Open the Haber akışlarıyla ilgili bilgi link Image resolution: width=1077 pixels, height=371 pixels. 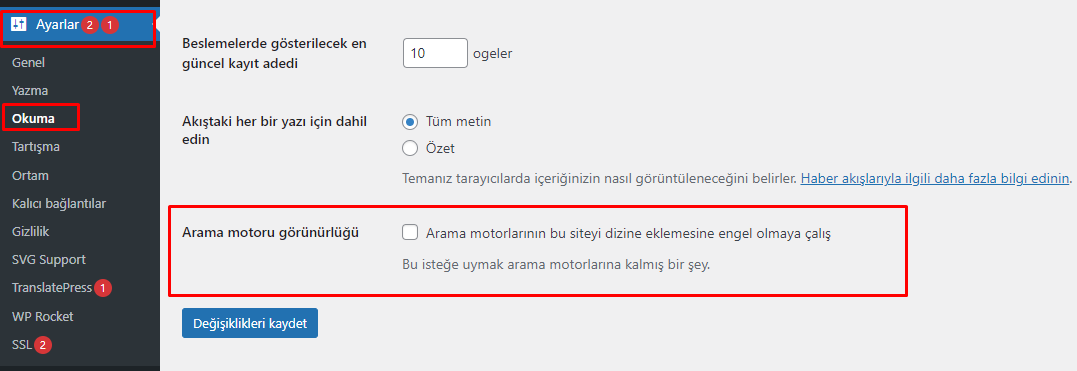click(x=936, y=179)
